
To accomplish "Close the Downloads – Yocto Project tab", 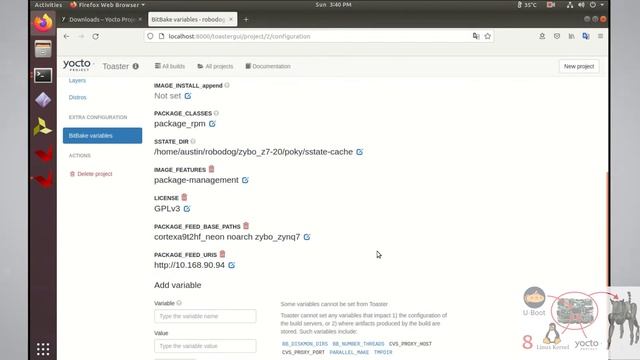I will [x=140, y=19].
